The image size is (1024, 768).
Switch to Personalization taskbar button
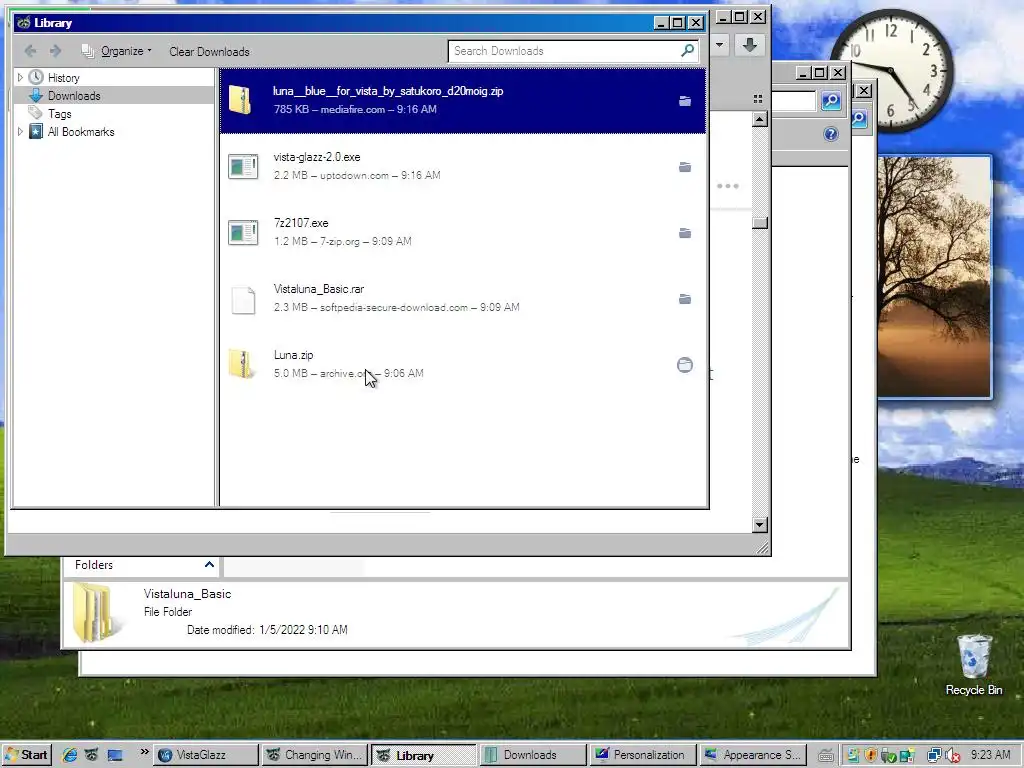coord(642,755)
